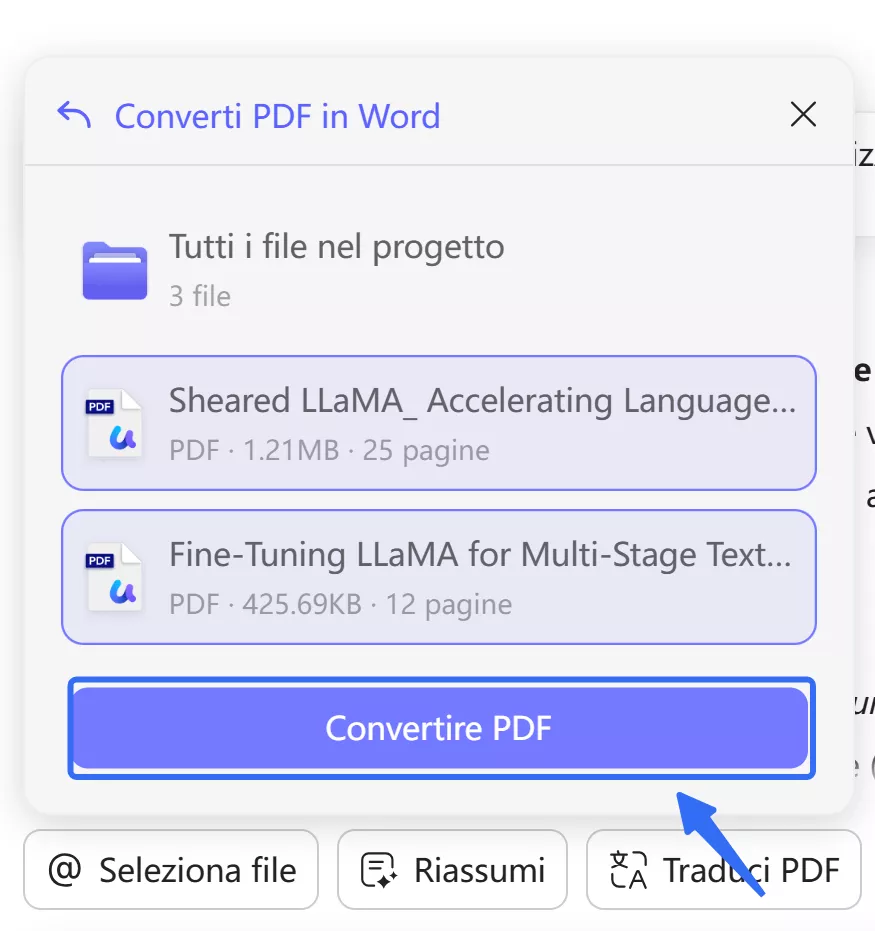Select the PDF icon on Fine-Tuning LLaMA file
Screen dimensions: 875x931
pos(113,577)
